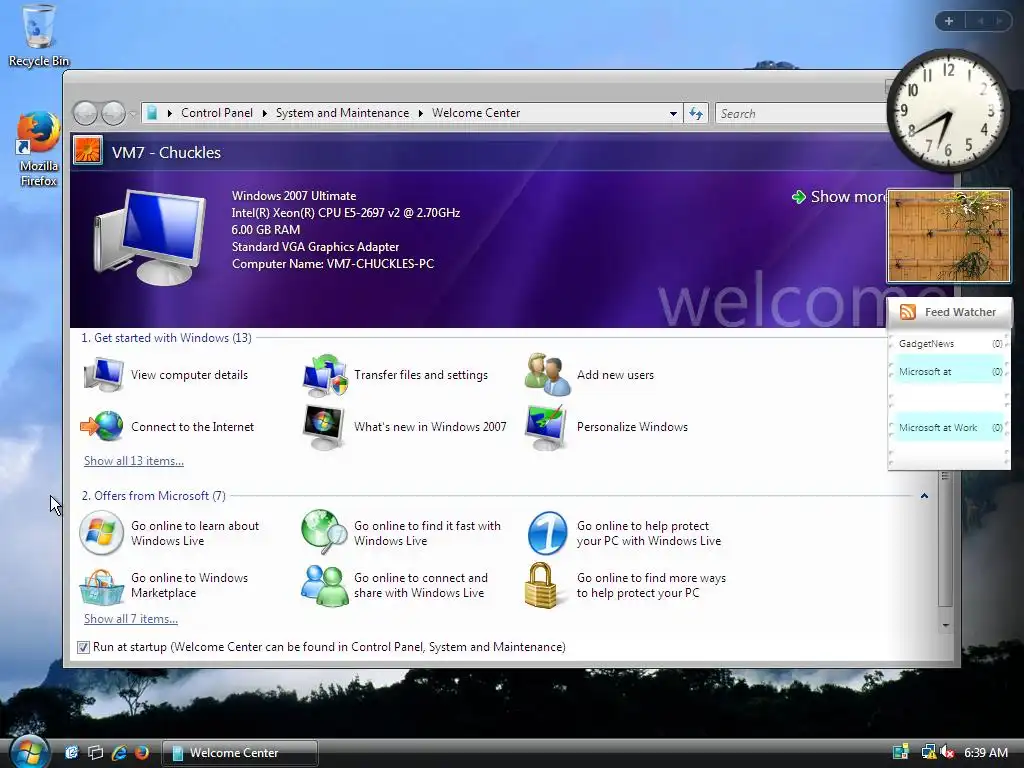
Task: Click in the Search field
Action: pos(803,114)
